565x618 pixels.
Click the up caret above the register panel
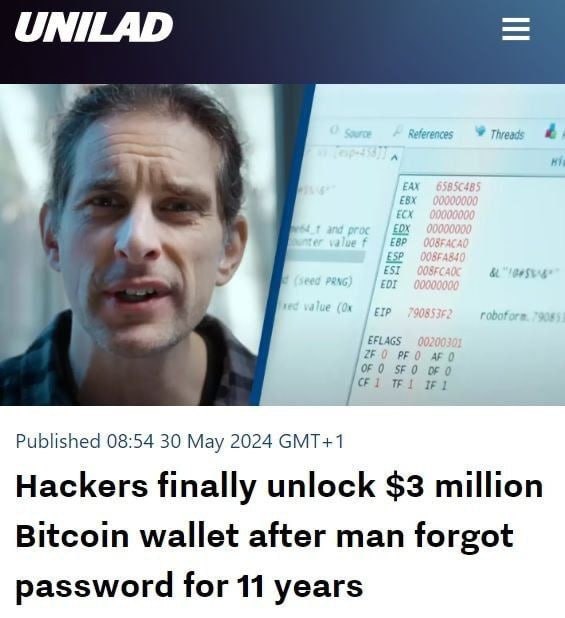tap(394, 158)
